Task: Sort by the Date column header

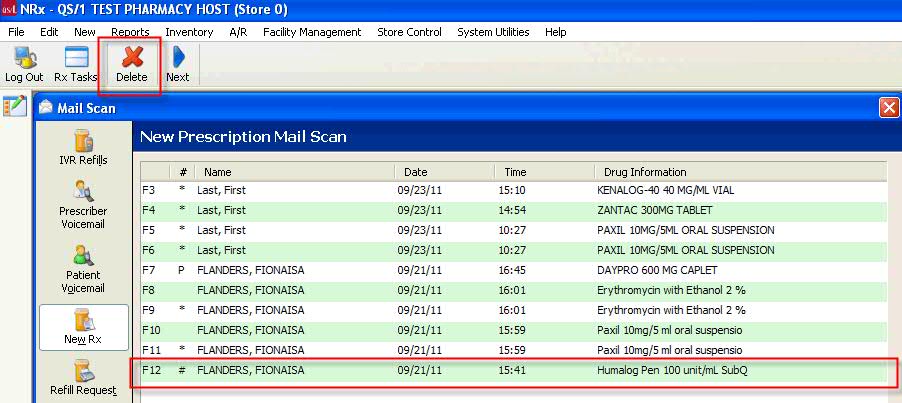Action: pyautogui.click(x=444, y=172)
